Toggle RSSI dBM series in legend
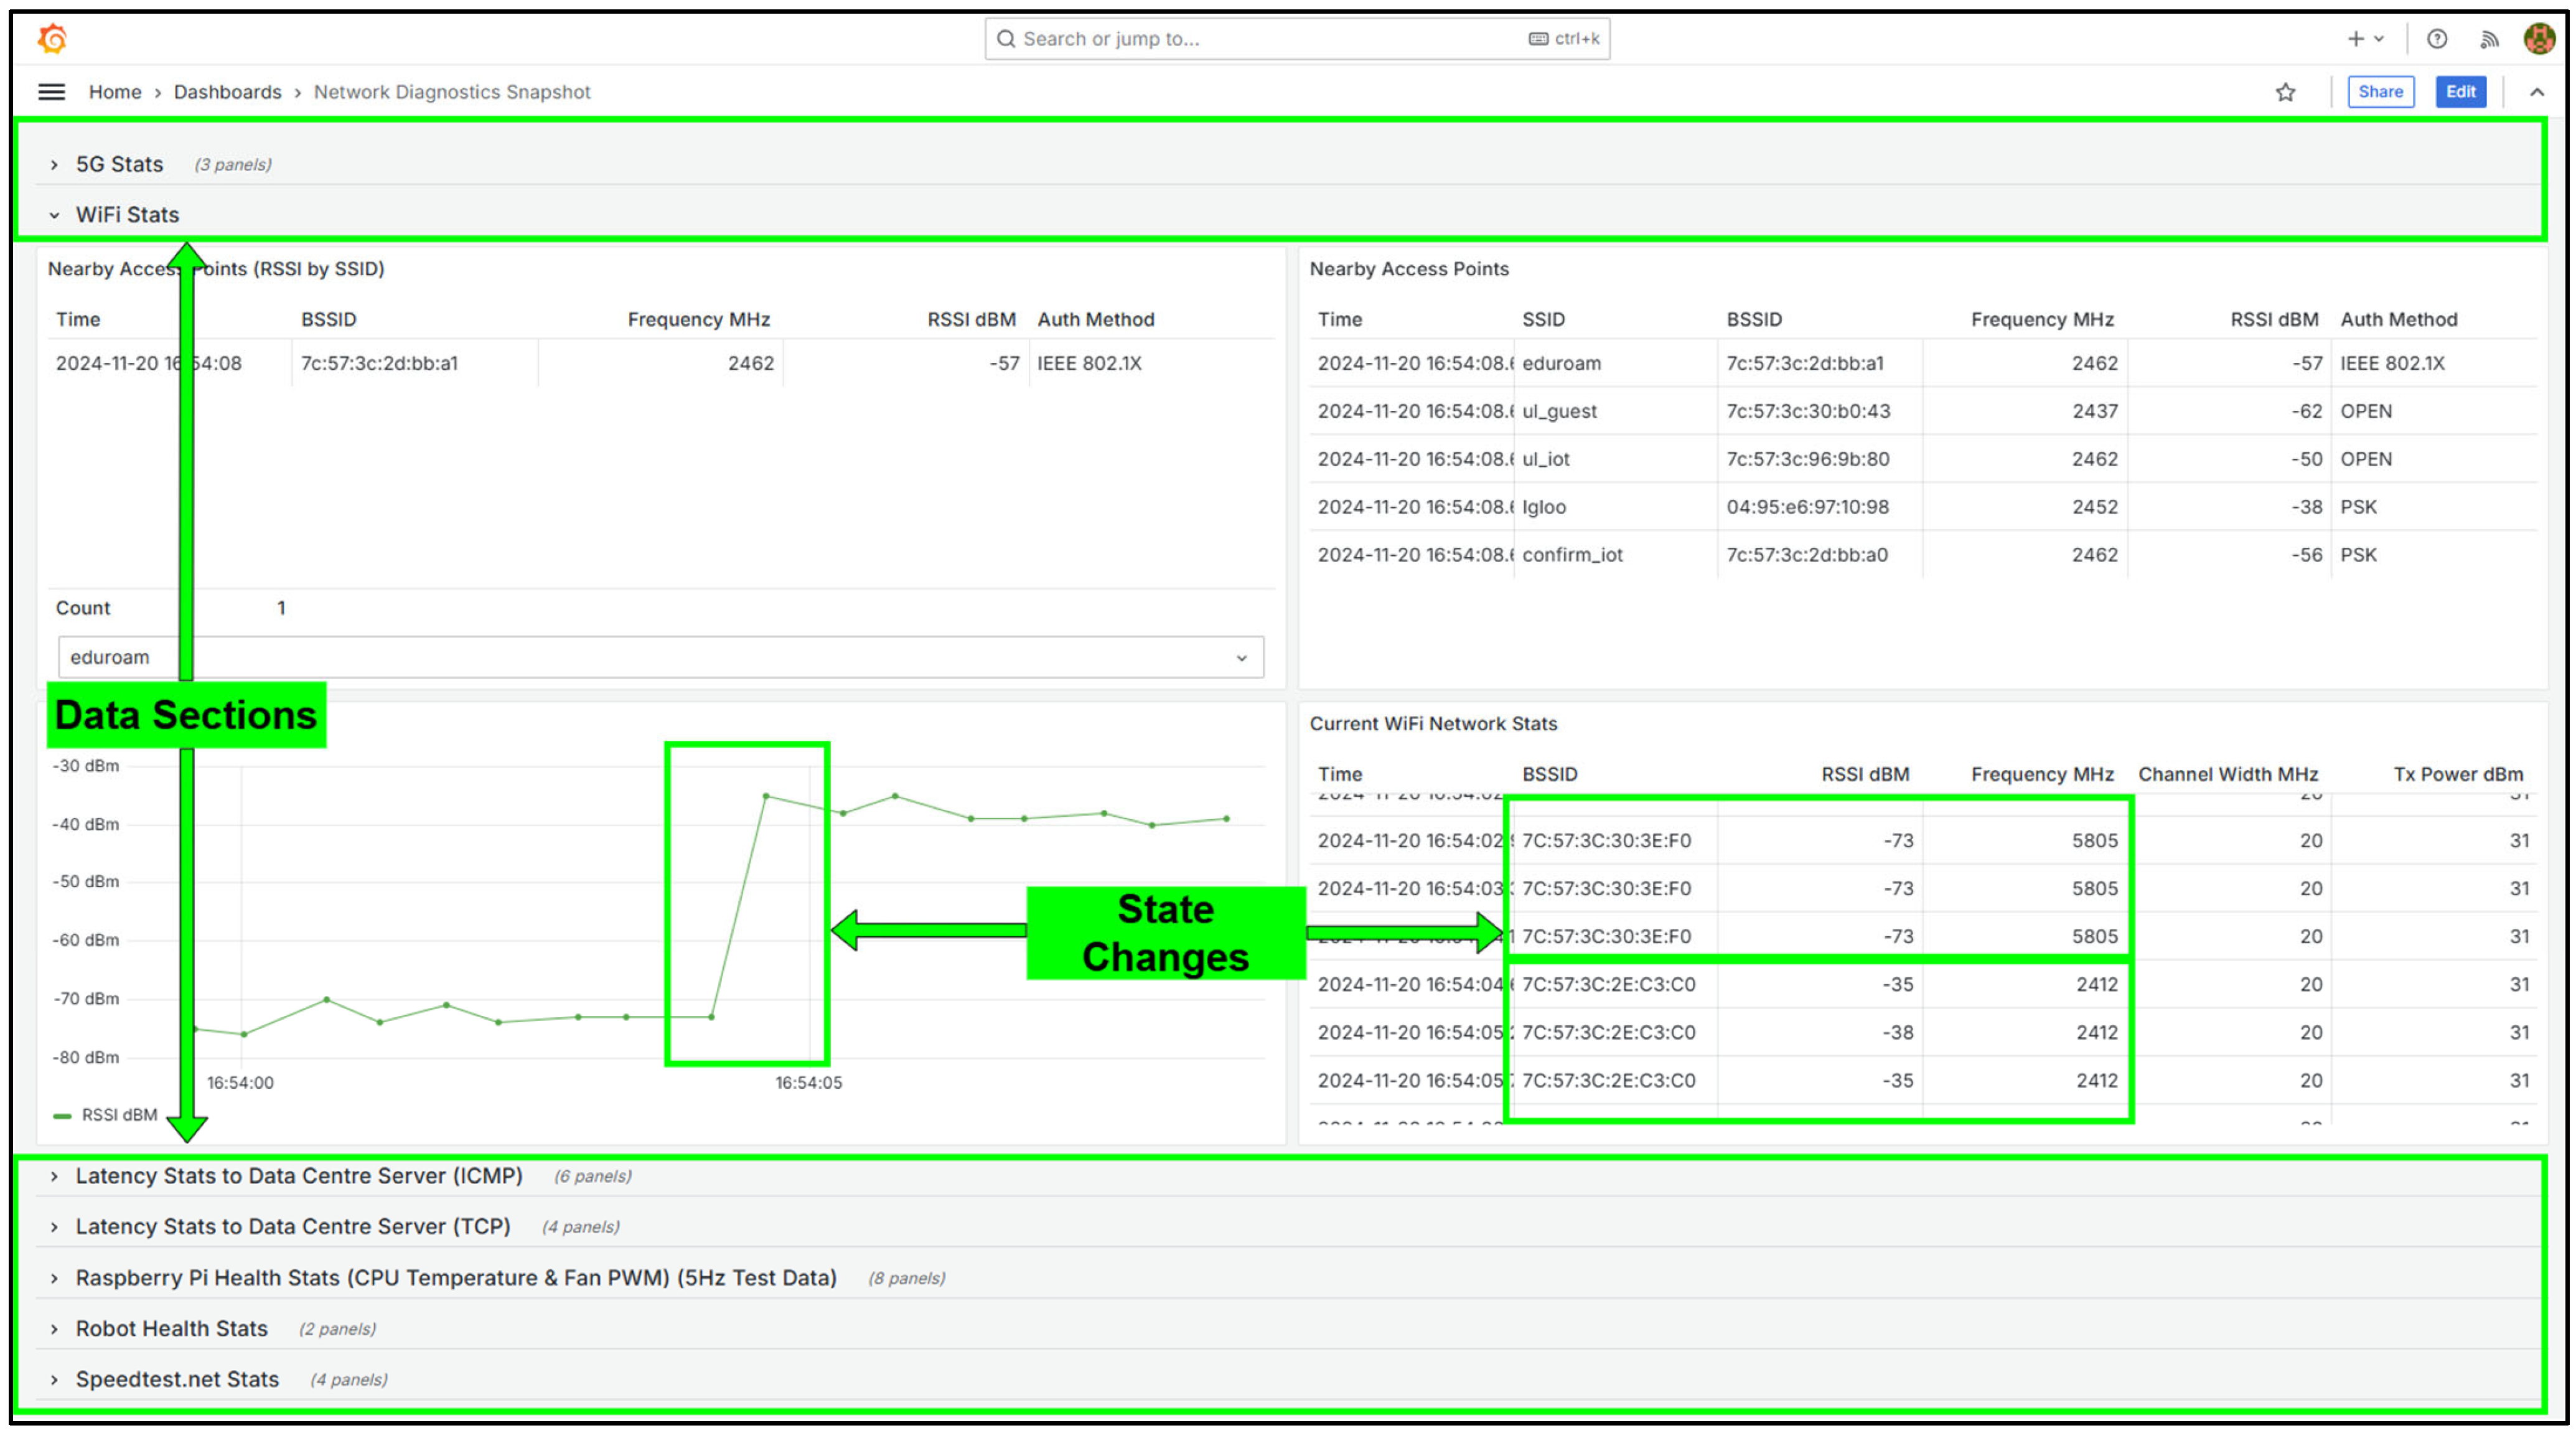2576x1433 pixels. (x=119, y=1114)
